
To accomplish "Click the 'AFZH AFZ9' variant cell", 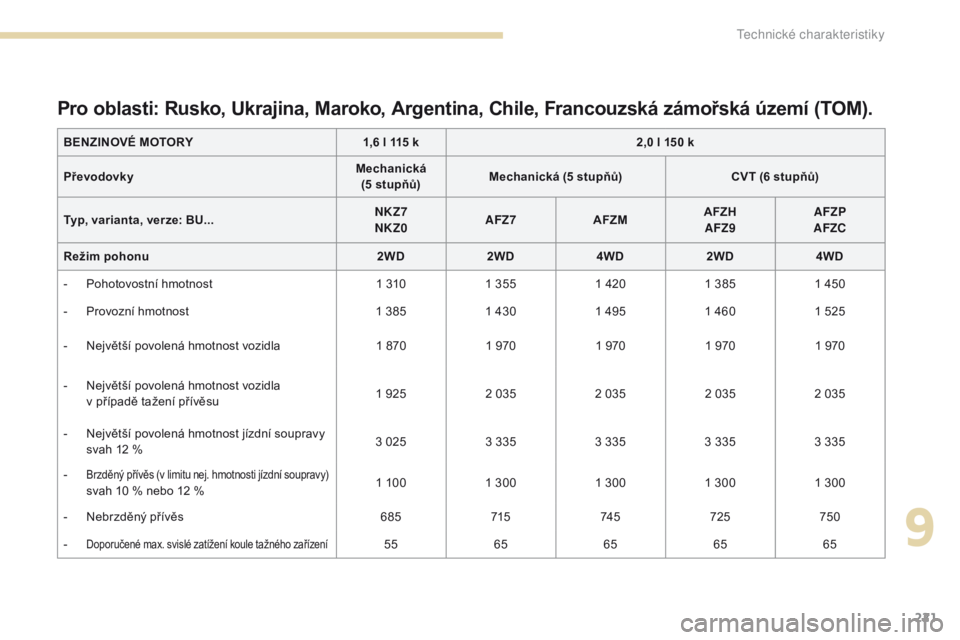I will pyautogui.click(x=720, y=220).
